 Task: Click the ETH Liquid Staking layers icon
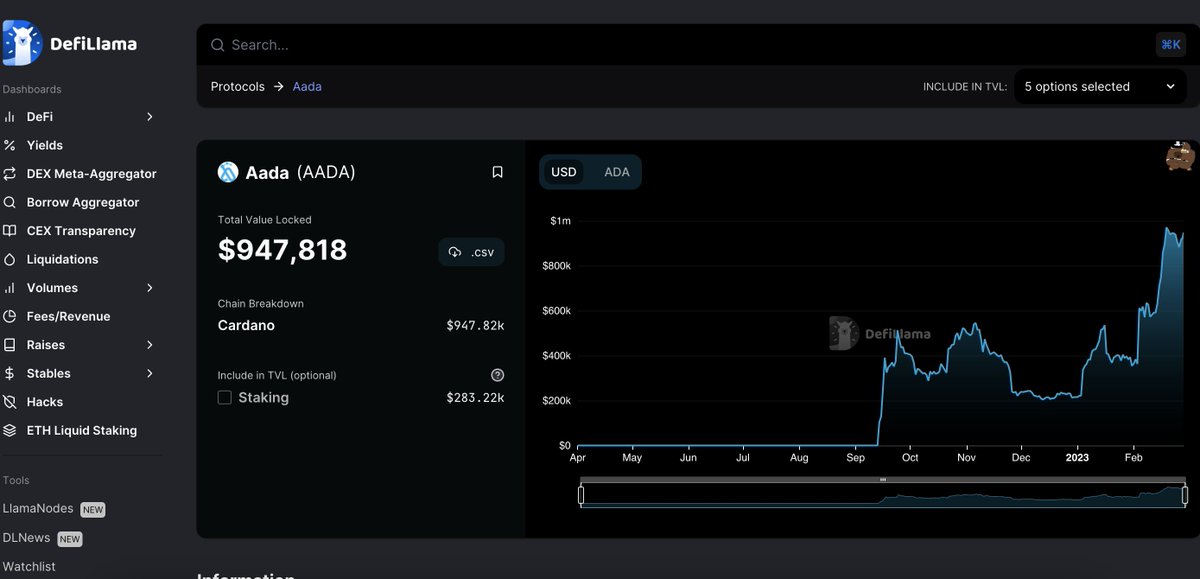9,430
